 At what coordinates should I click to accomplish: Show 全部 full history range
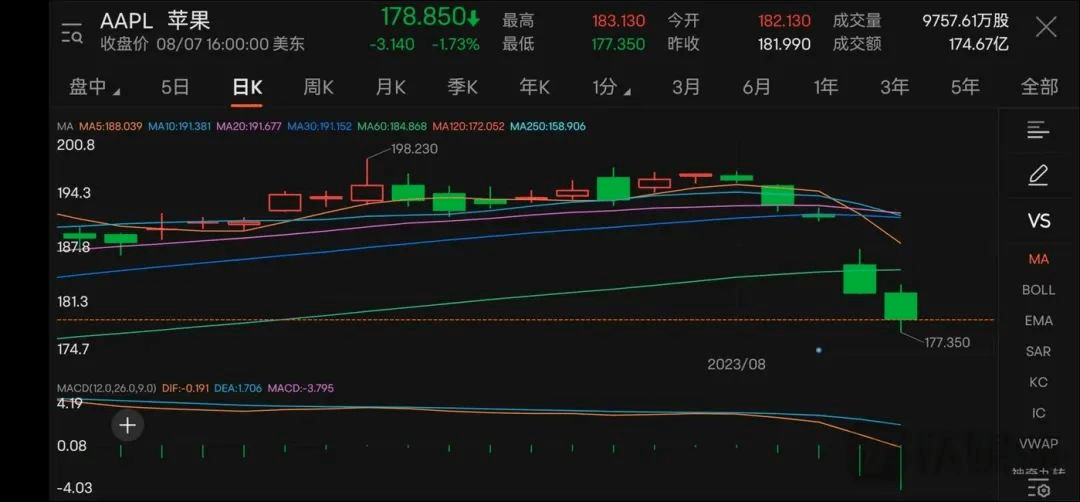pos(1038,87)
